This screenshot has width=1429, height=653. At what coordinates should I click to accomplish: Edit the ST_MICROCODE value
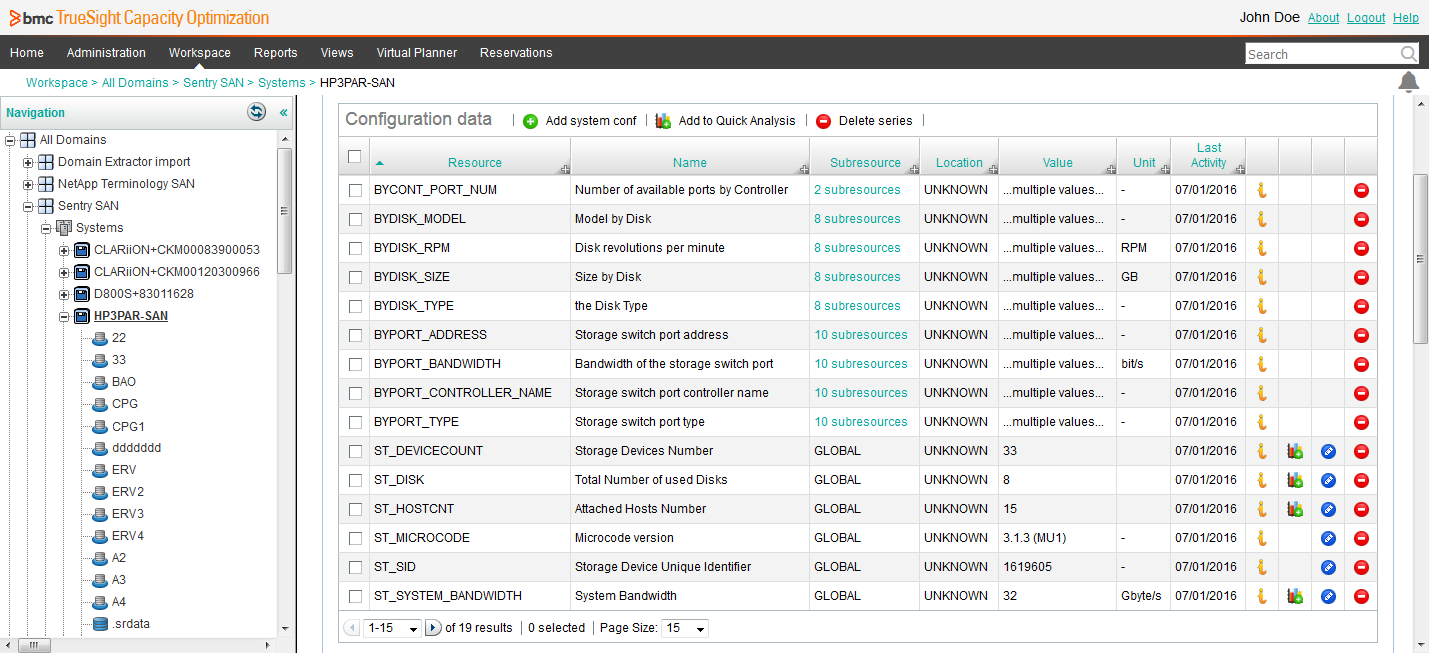click(x=1328, y=538)
